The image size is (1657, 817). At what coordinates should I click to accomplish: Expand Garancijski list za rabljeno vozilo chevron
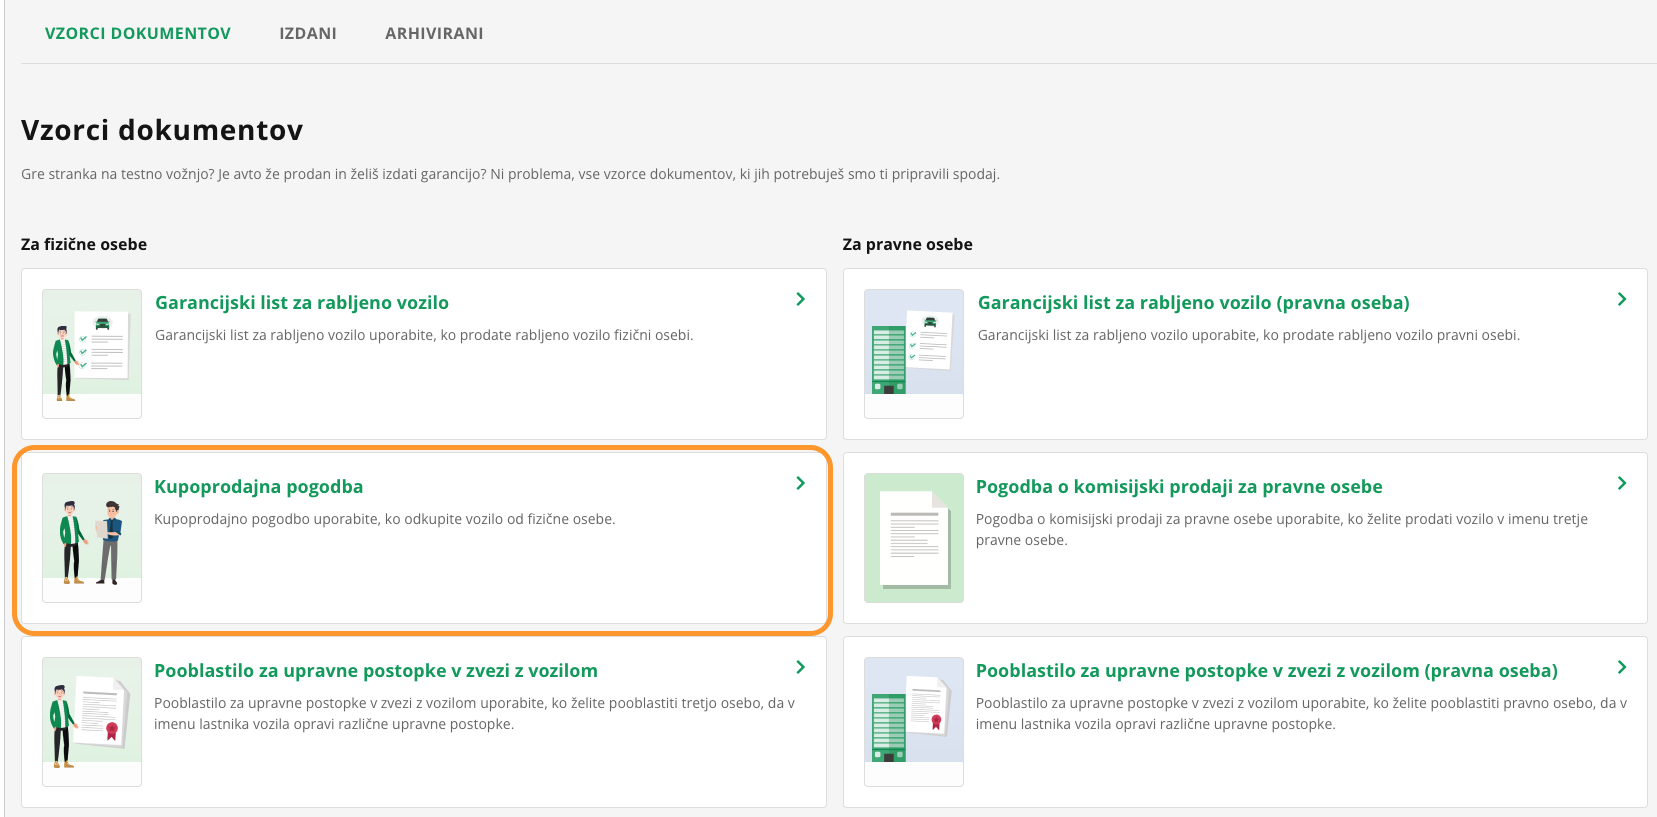(x=800, y=299)
